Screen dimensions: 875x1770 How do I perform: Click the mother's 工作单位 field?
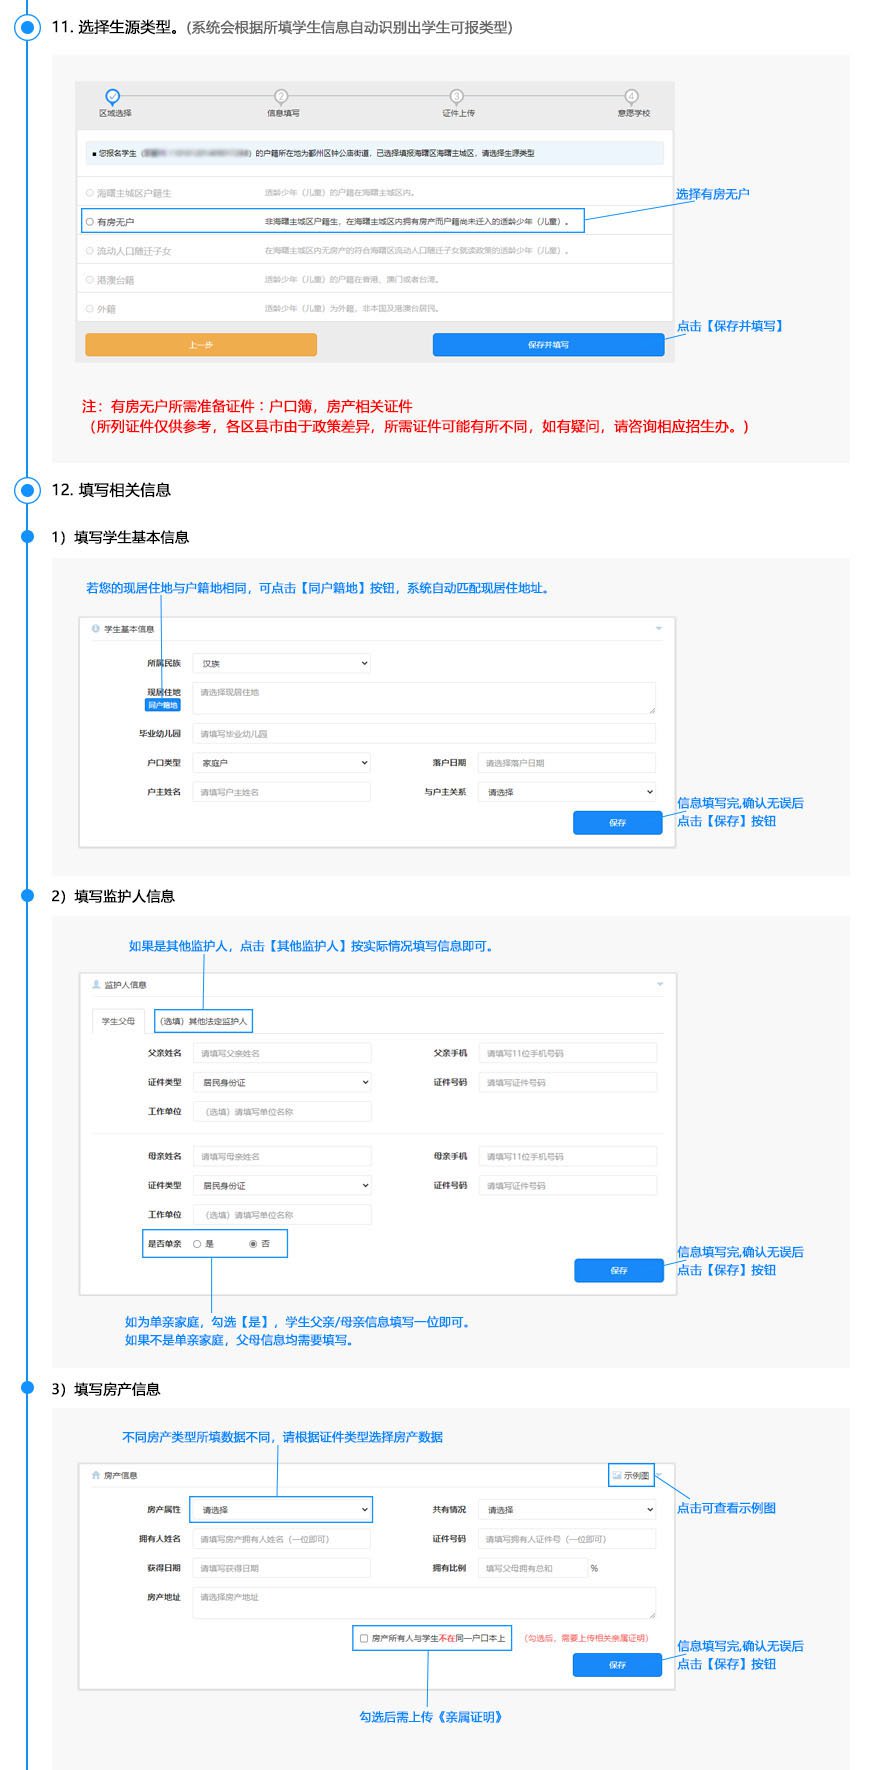[x=282, y=1214]
